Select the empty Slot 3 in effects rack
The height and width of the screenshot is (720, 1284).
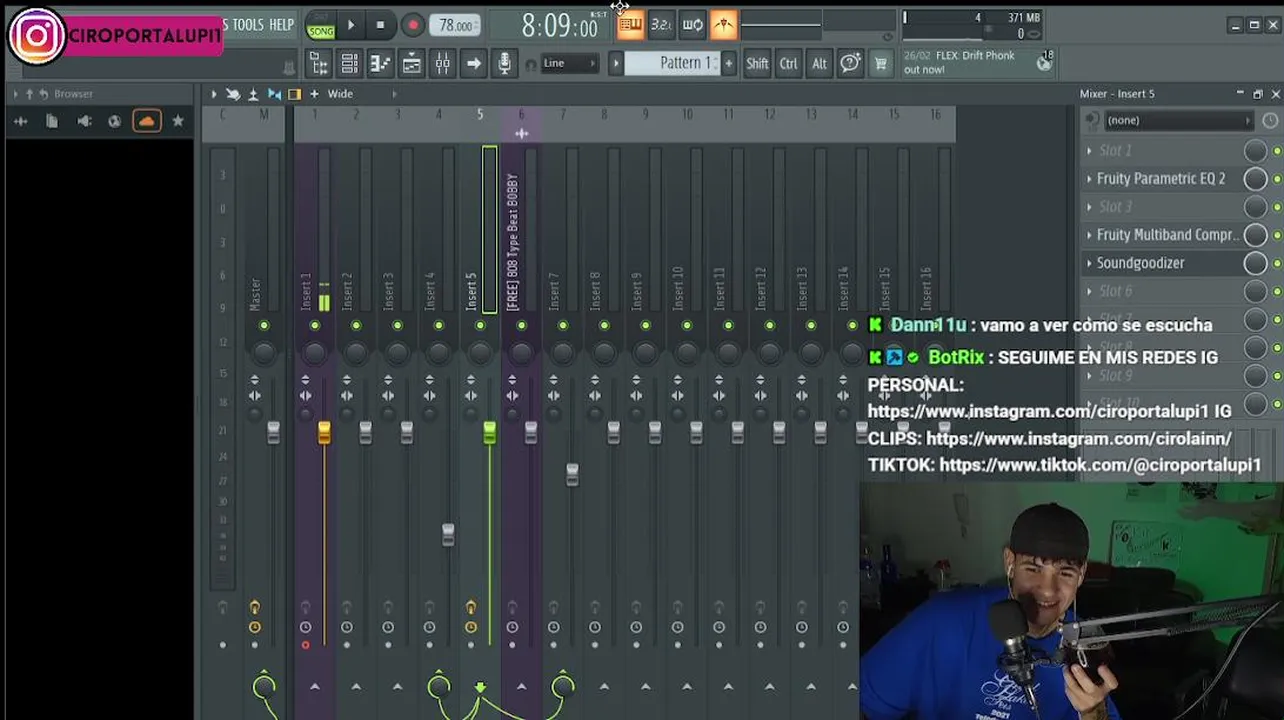pyautogui.click(x=1116, y=207)
